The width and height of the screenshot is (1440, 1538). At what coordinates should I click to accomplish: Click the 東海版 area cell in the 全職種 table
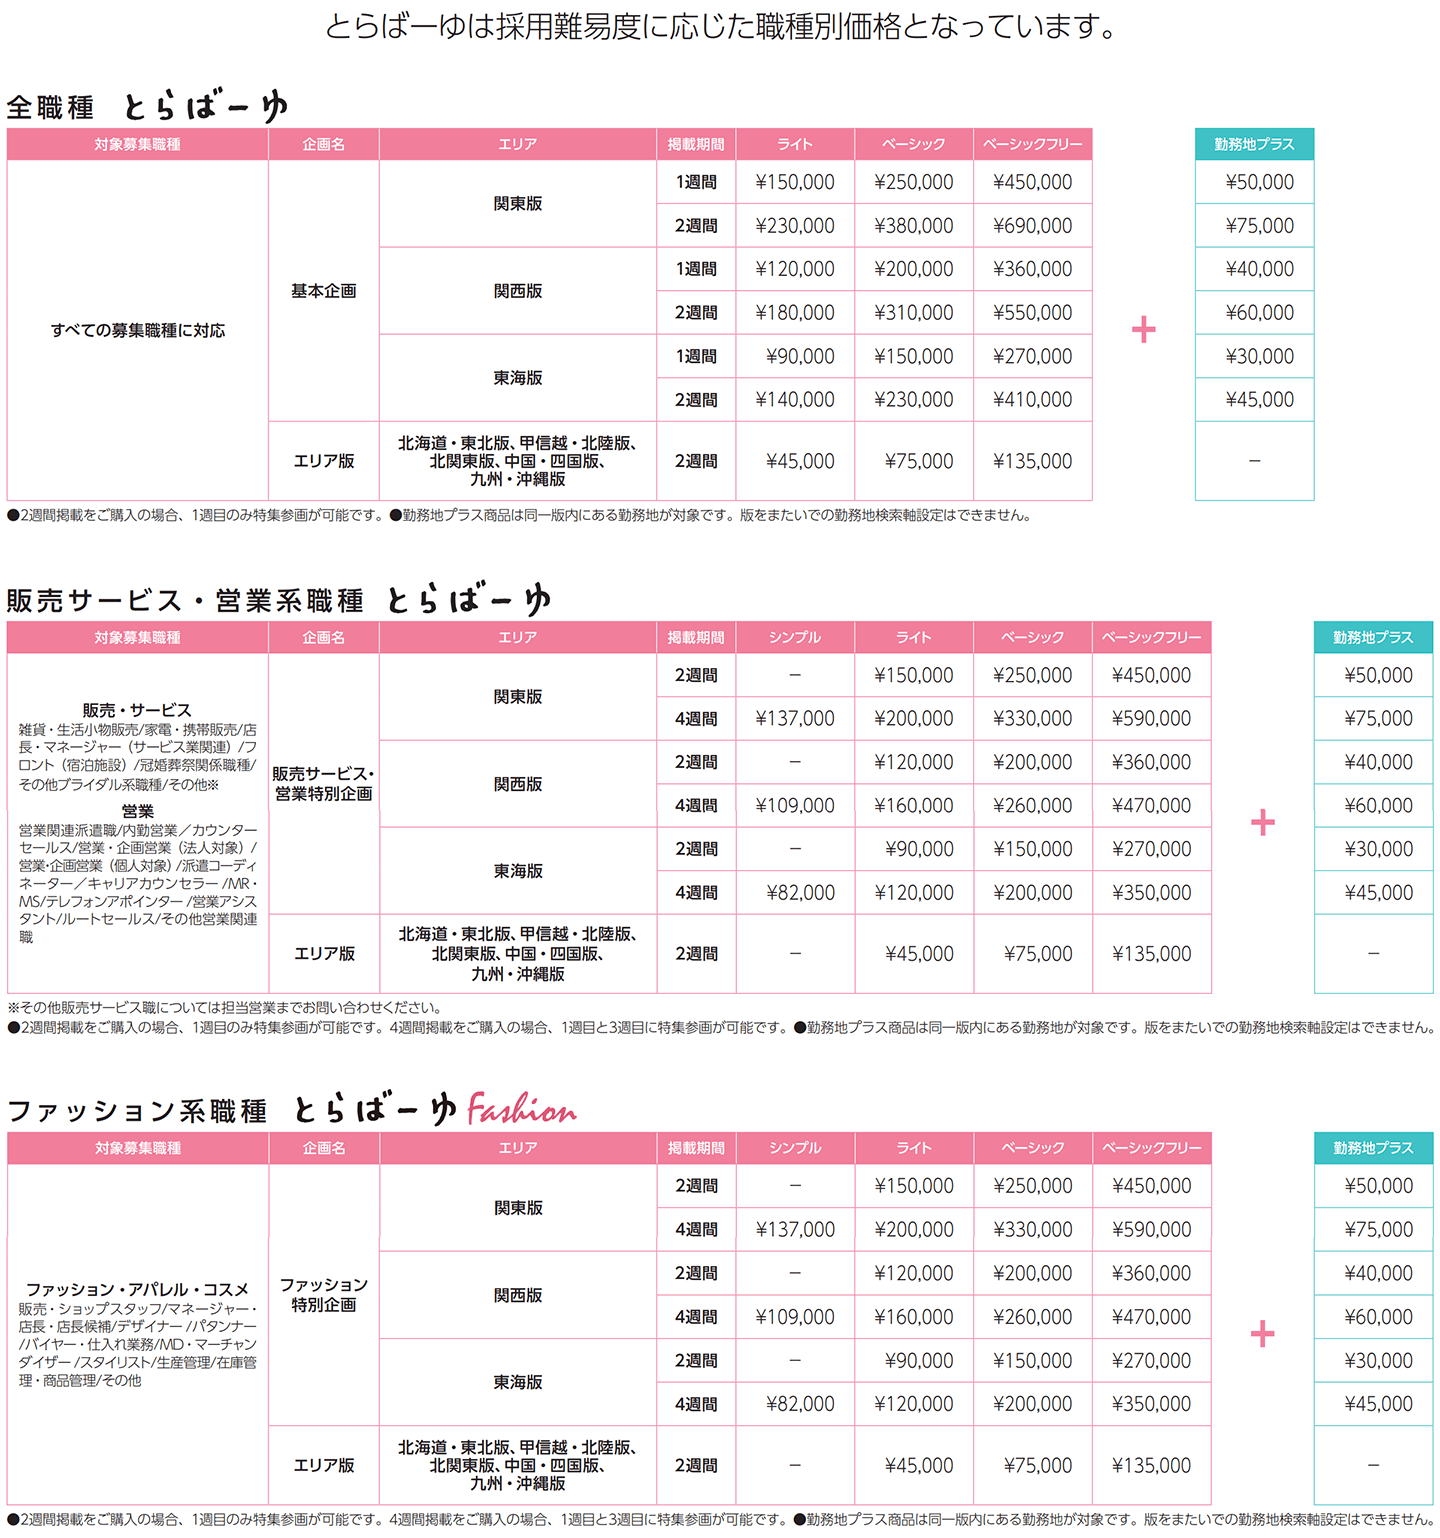518,378
